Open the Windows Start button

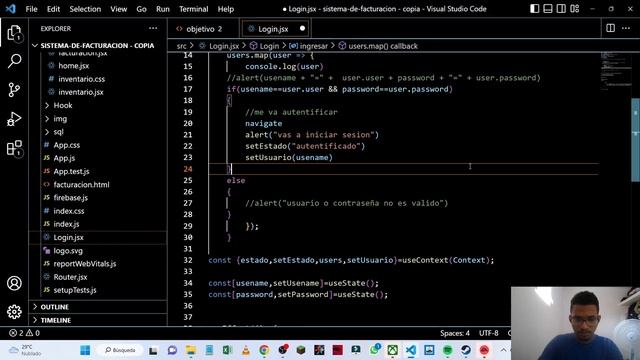(x=85, y=350)
